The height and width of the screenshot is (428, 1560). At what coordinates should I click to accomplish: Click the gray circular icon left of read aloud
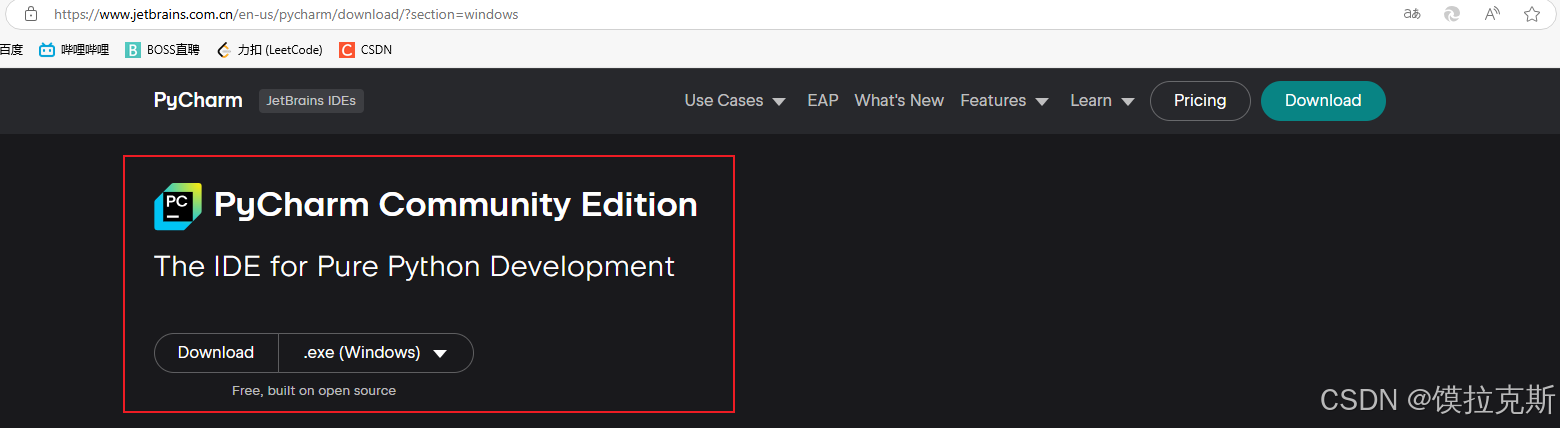tap(1452, 14)
